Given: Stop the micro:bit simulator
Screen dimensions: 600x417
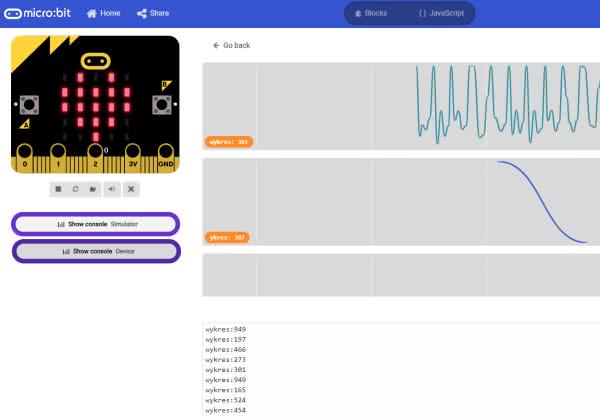Looking at the screenshot, I should tap(58, 188).
